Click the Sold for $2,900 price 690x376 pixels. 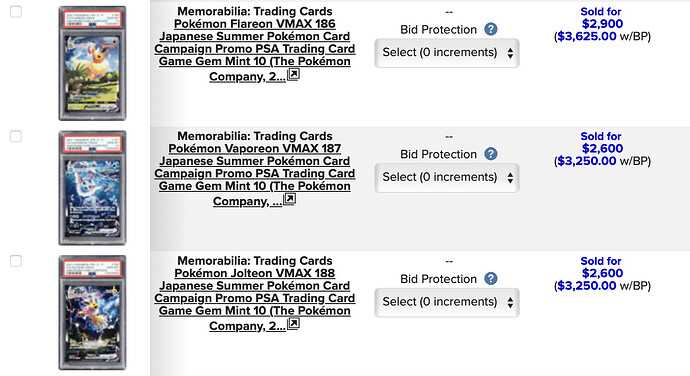tap(601, 18)
